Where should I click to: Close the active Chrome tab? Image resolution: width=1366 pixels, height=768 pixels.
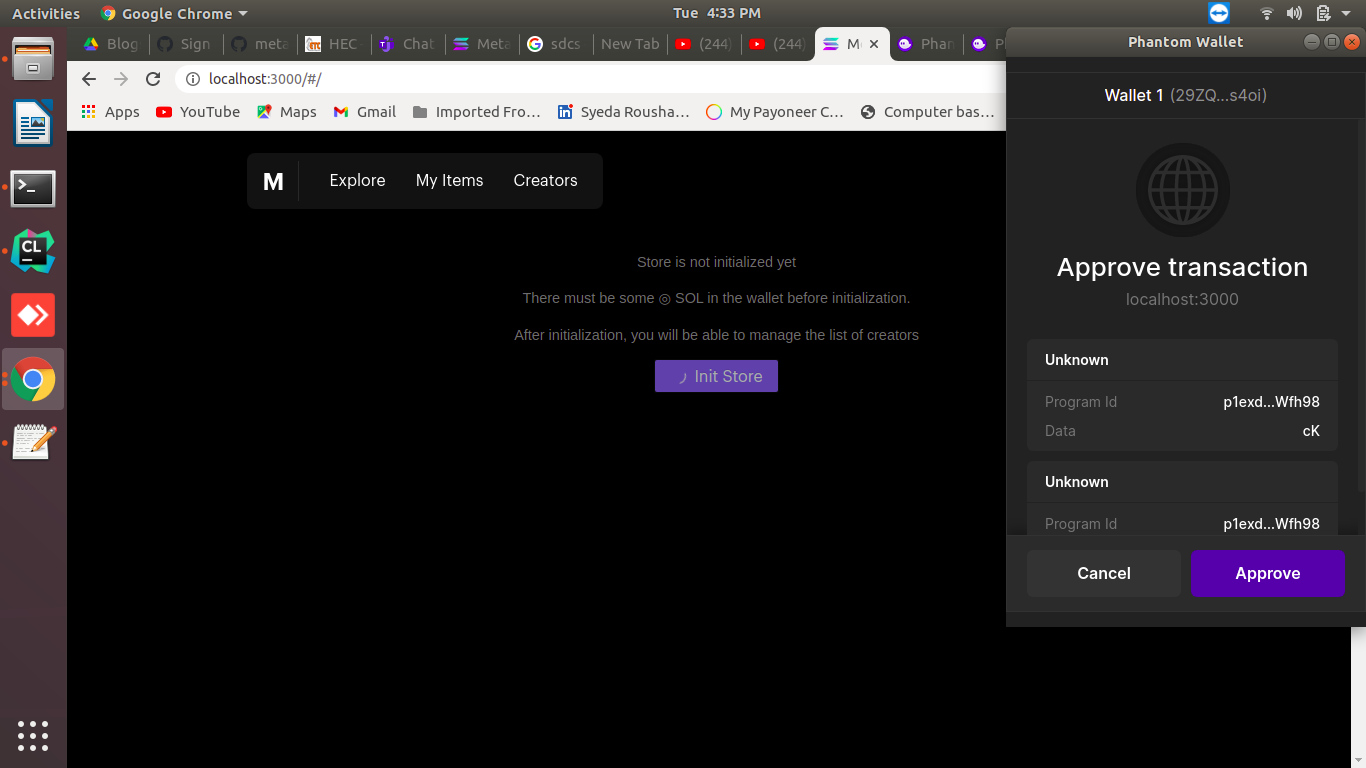point(874,44)
